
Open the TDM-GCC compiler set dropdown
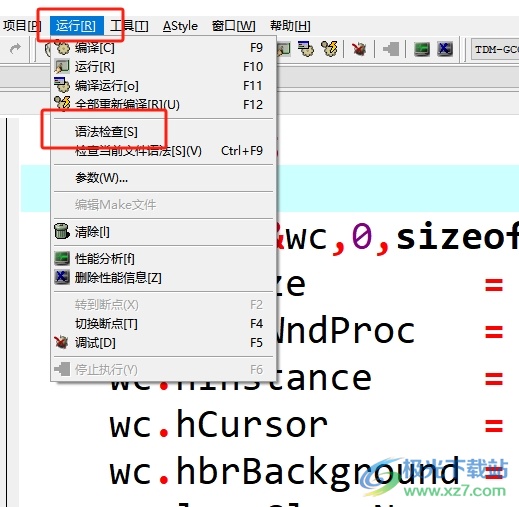pos(495,49)
